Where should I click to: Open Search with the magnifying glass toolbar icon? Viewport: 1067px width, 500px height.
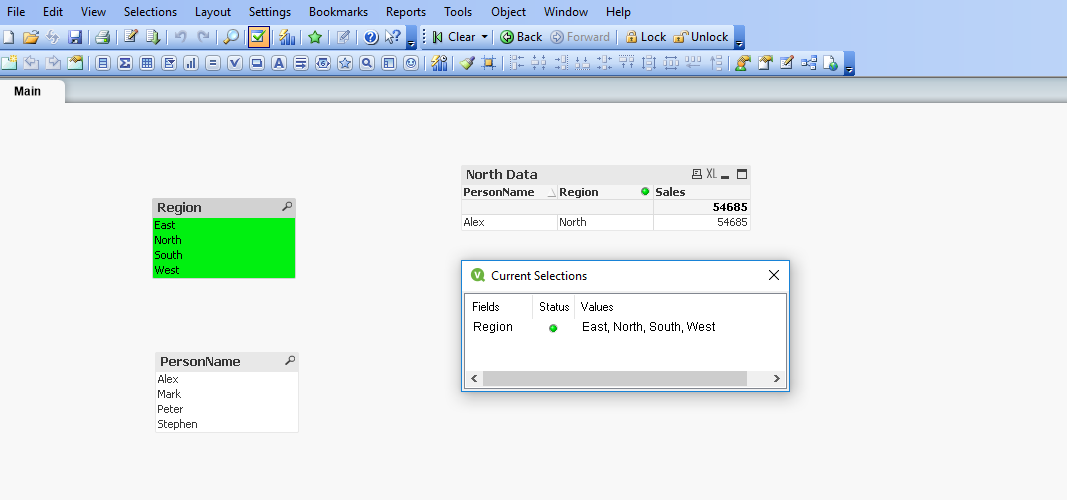[x=231, y=37]
